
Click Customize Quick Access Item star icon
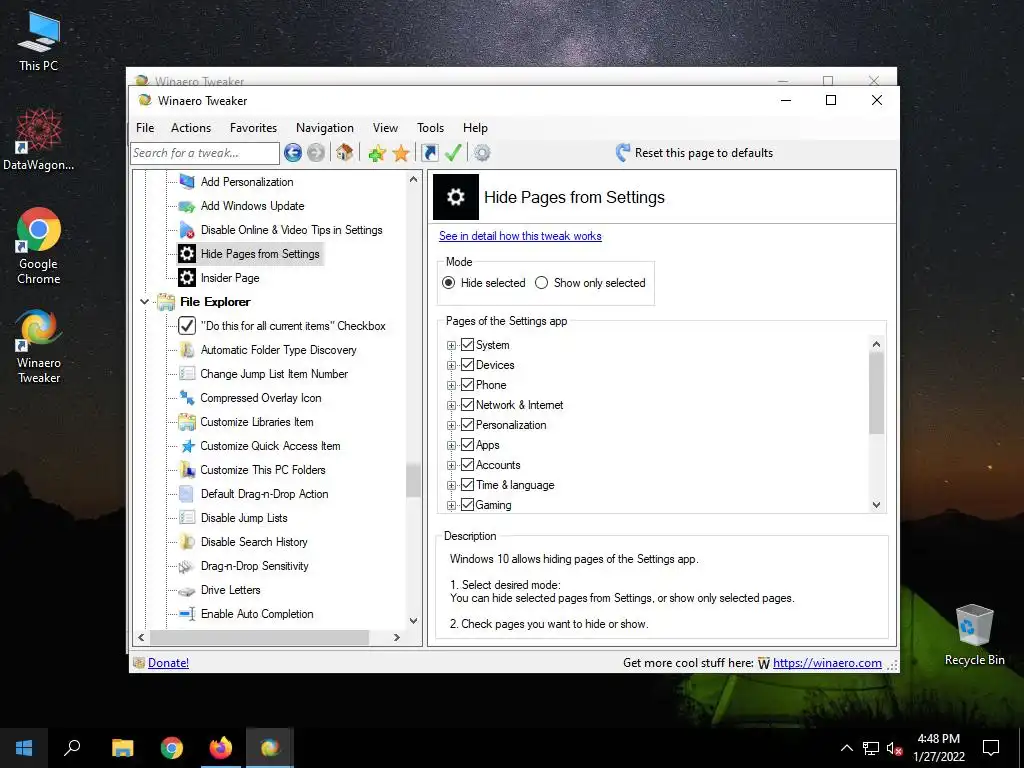[x=187, y=446]
